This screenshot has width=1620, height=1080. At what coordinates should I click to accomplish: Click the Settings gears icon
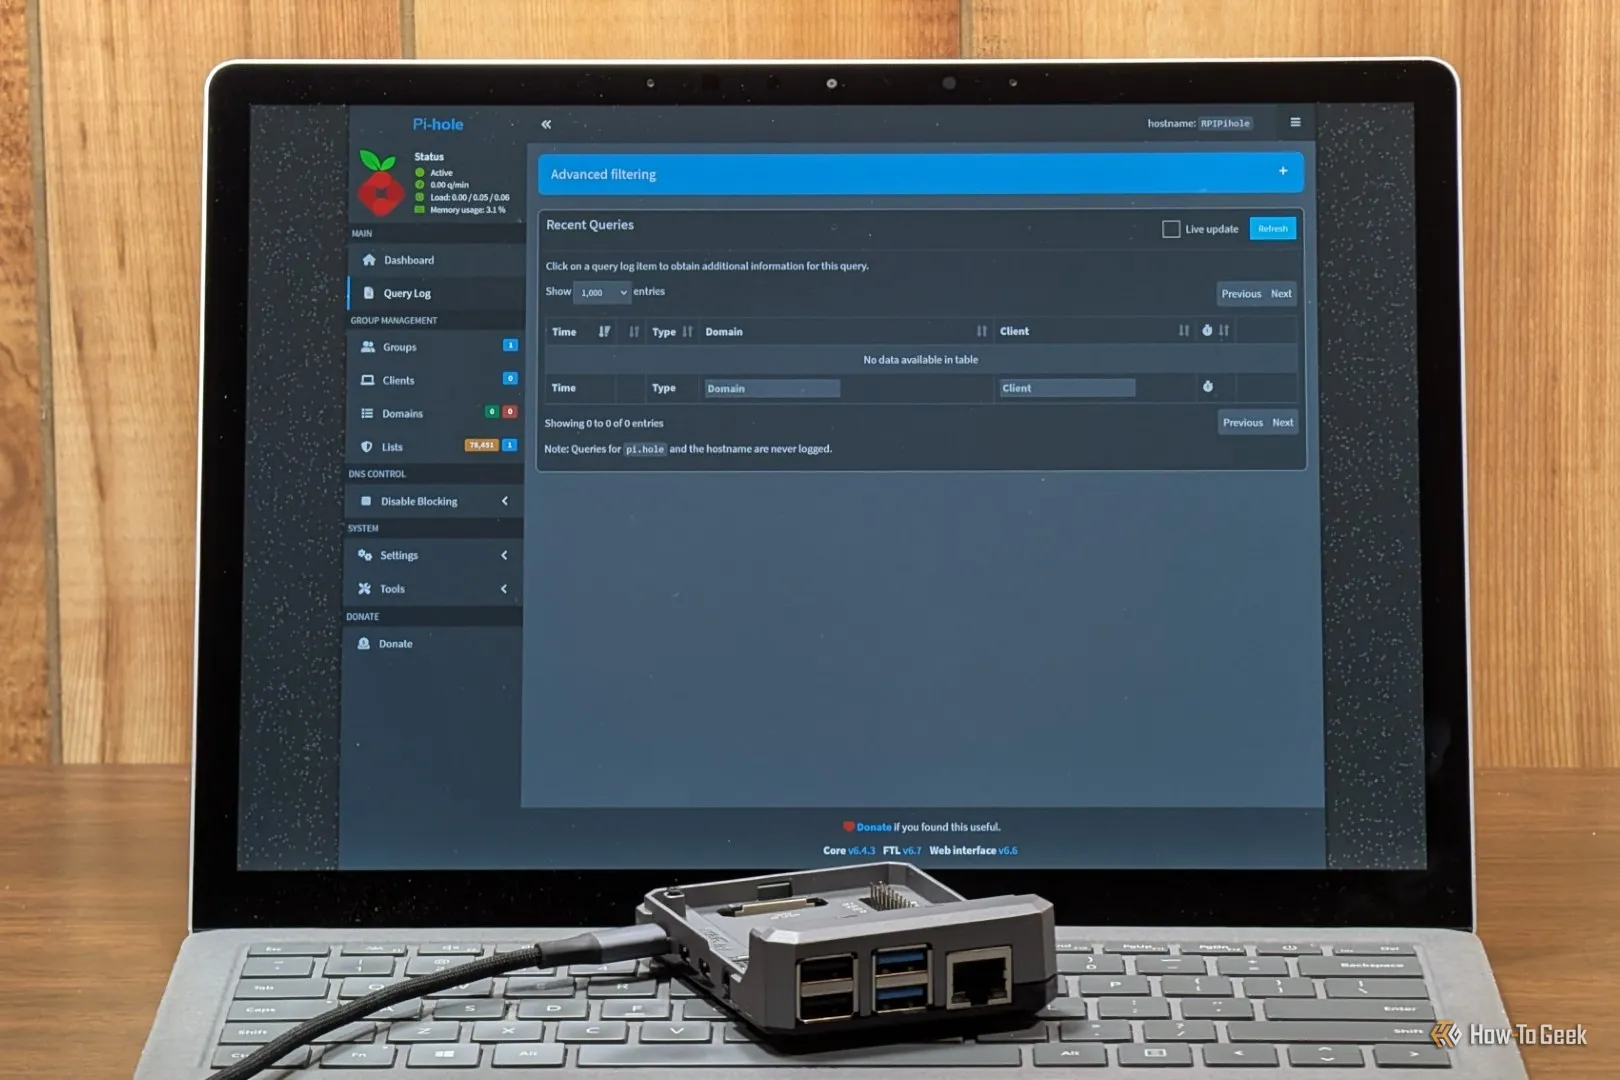coord(365,555)
